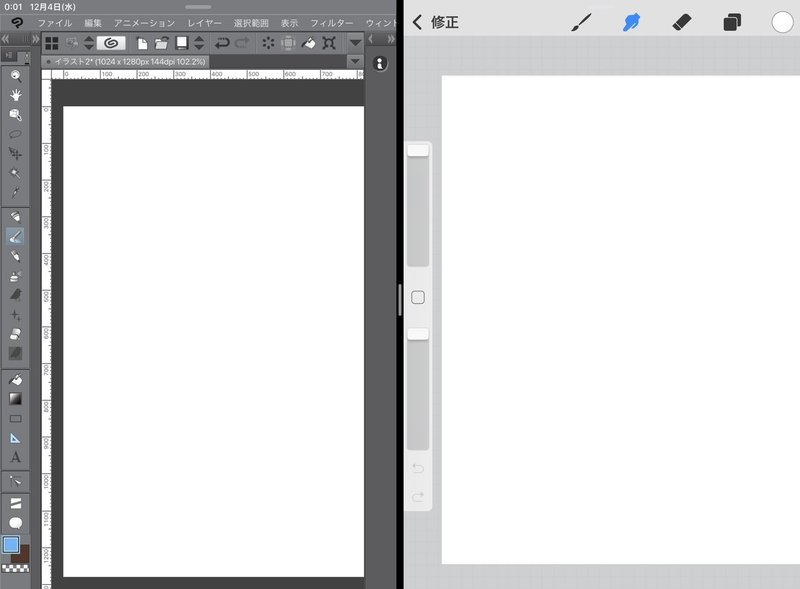Viewport: 800px width, 589px height.
Task: Select Procreate paintbrush tool
Action: (x=581, y=22)
